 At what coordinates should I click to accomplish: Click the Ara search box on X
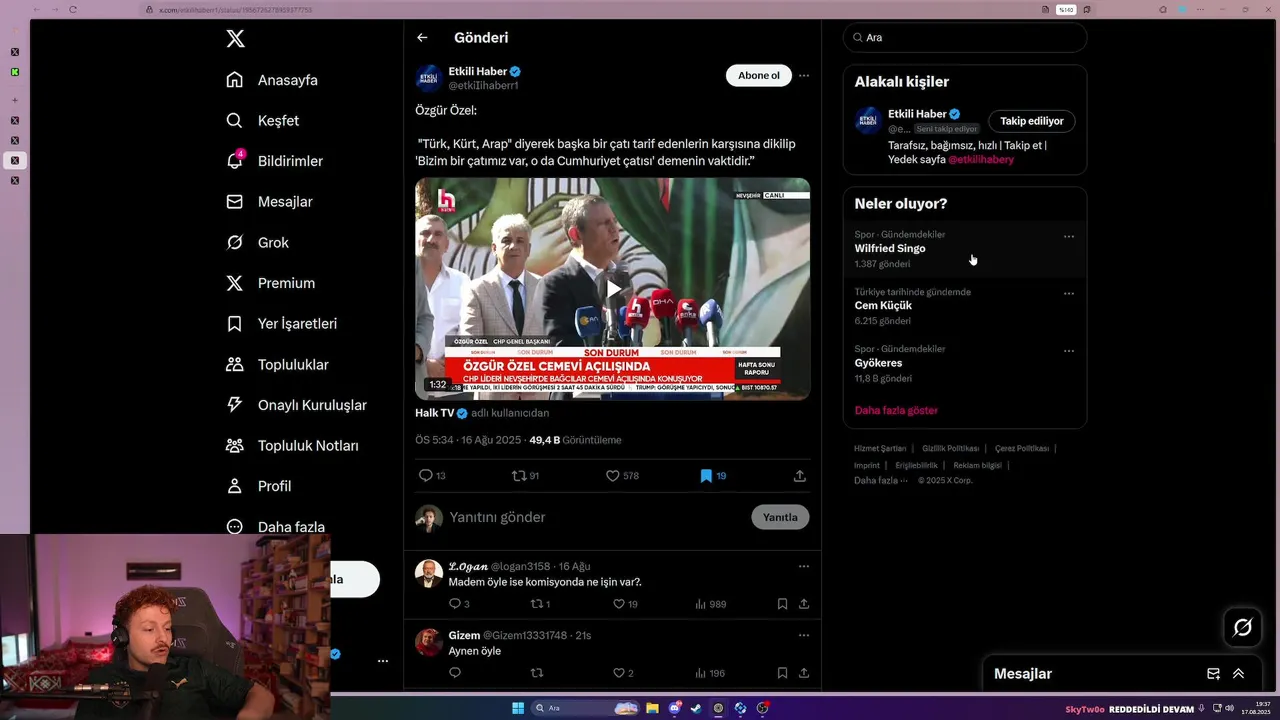pos(965,37)
